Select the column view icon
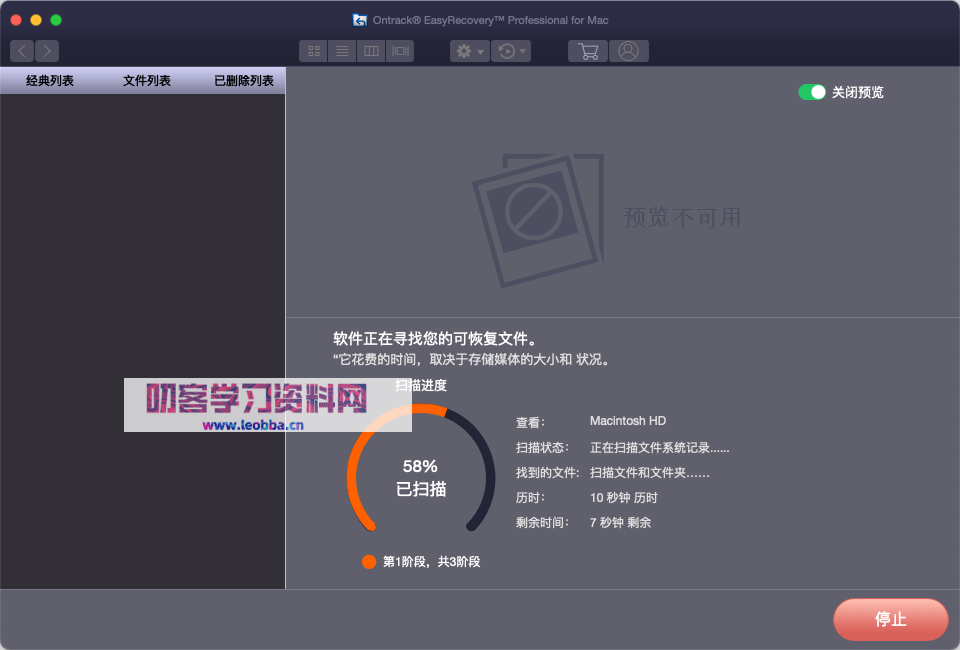This screenshot has height=650, width=960. pos(370,51)
